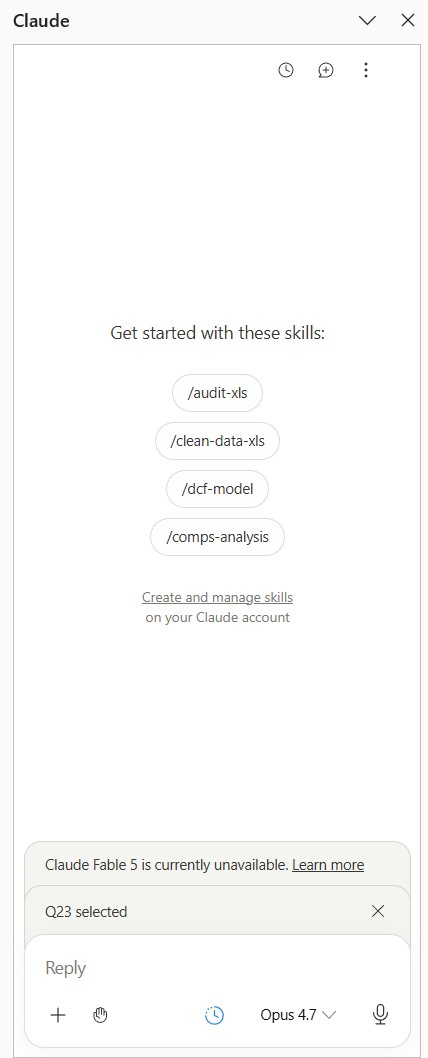
Task: Click the Claude Fable 5 unavailable banner
Action: click(217, 864)
